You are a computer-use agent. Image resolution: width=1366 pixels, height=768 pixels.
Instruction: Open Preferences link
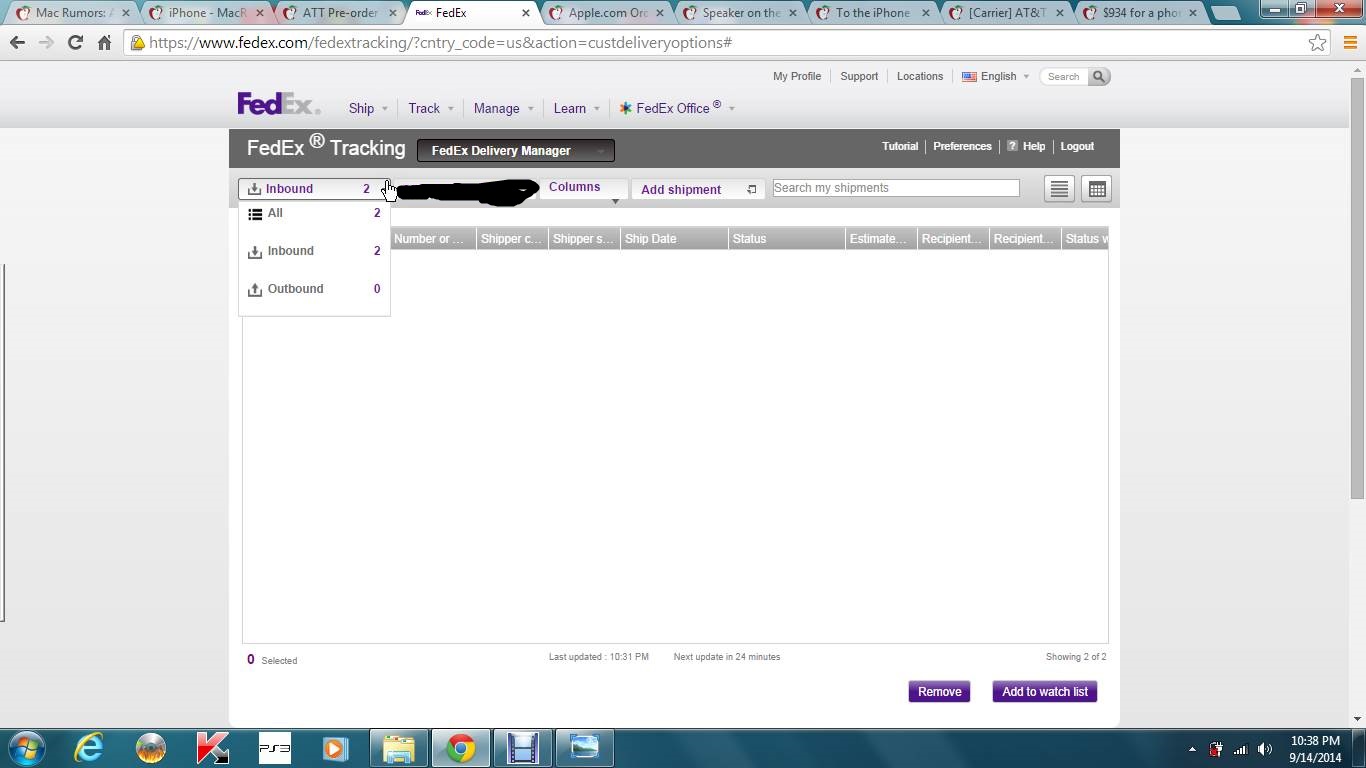[962, 146]
